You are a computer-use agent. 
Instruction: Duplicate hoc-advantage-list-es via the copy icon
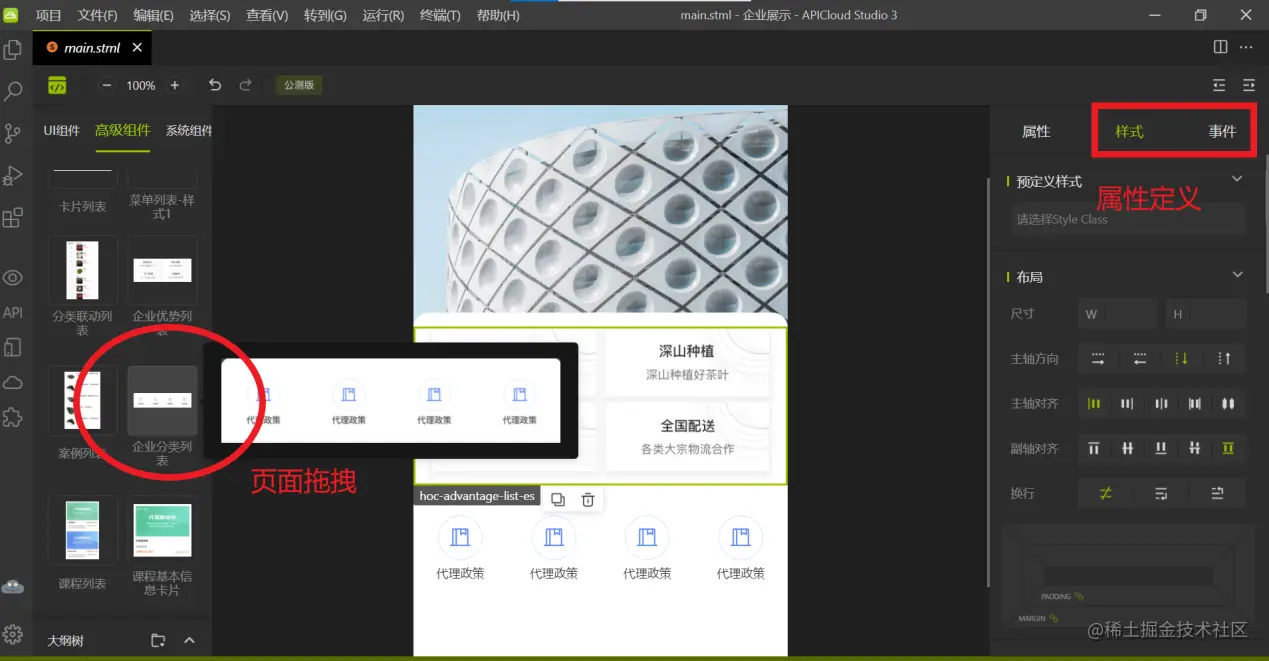[558, 497]
